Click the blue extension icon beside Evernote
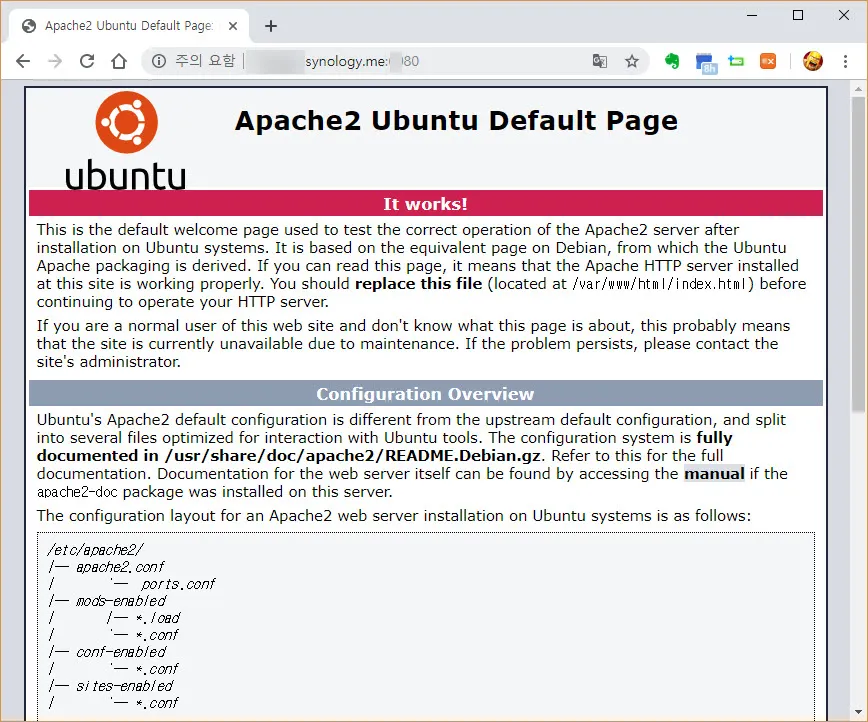The image size is (868, 722). pos(706,62)
